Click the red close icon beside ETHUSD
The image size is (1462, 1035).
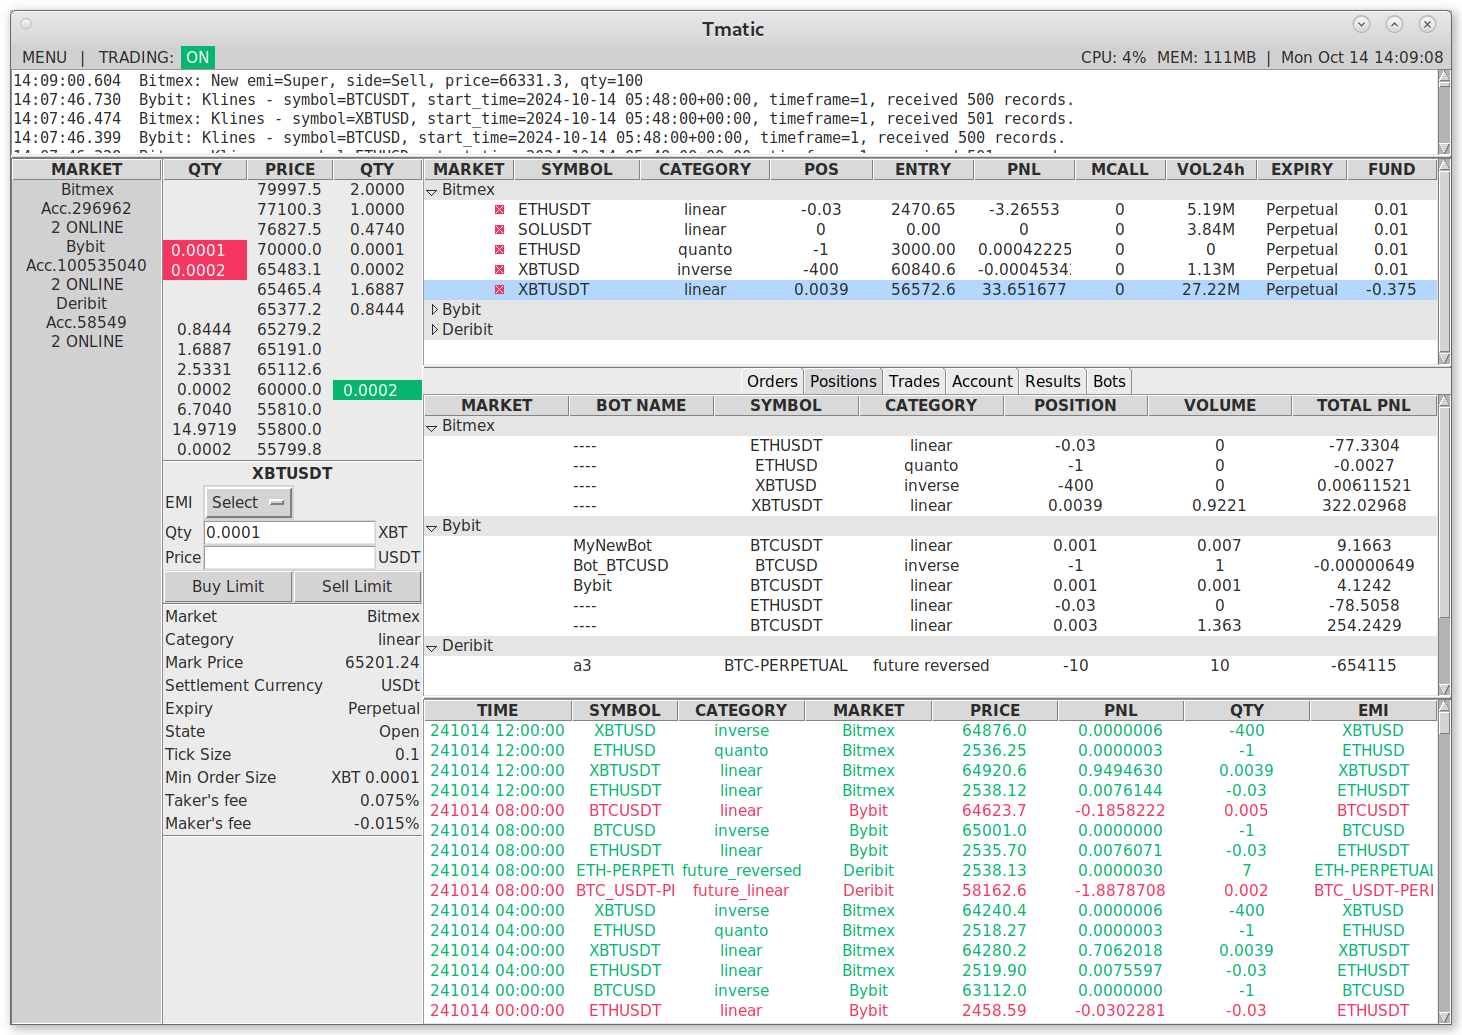click(499, 250)
